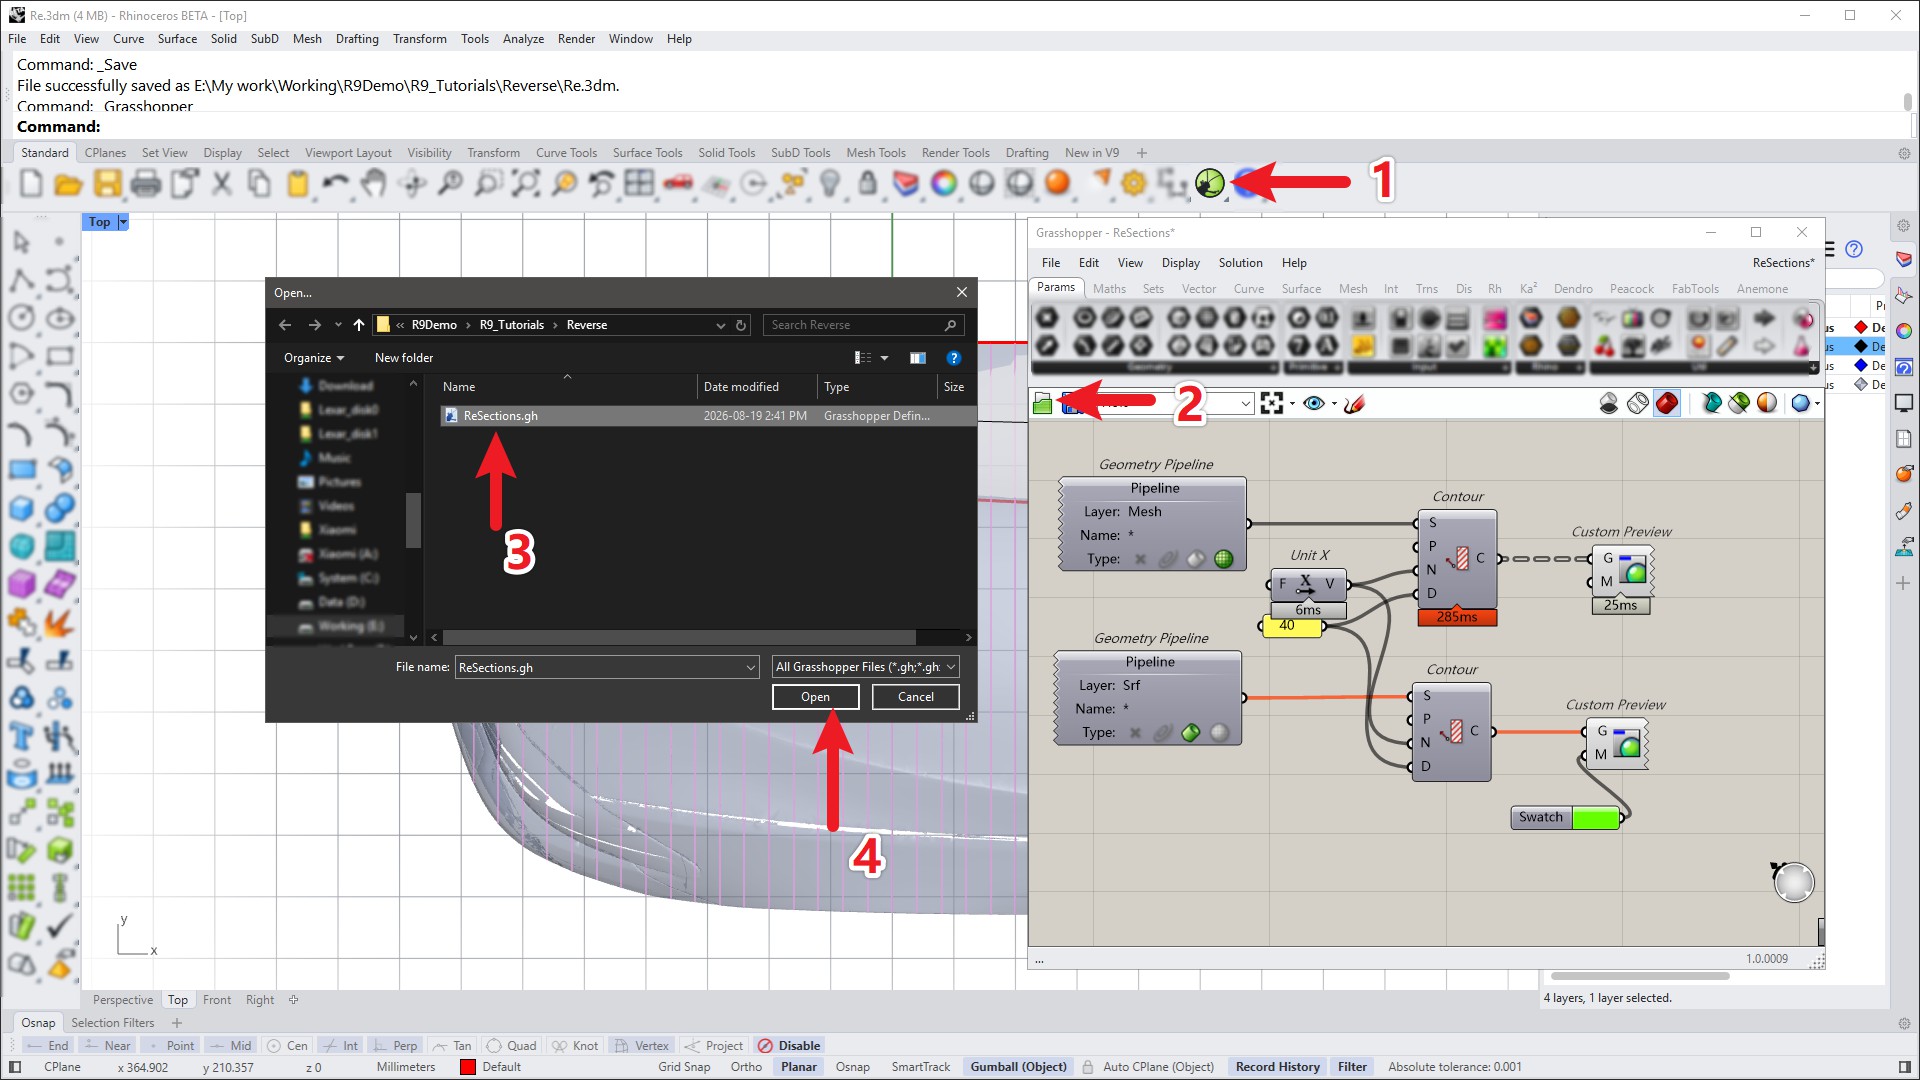The width and height of the screenshot is (1920, 1080).
Task: Click the sketch brush icon in Grasshopper toolbar
Action: [x=1355, y=403]
